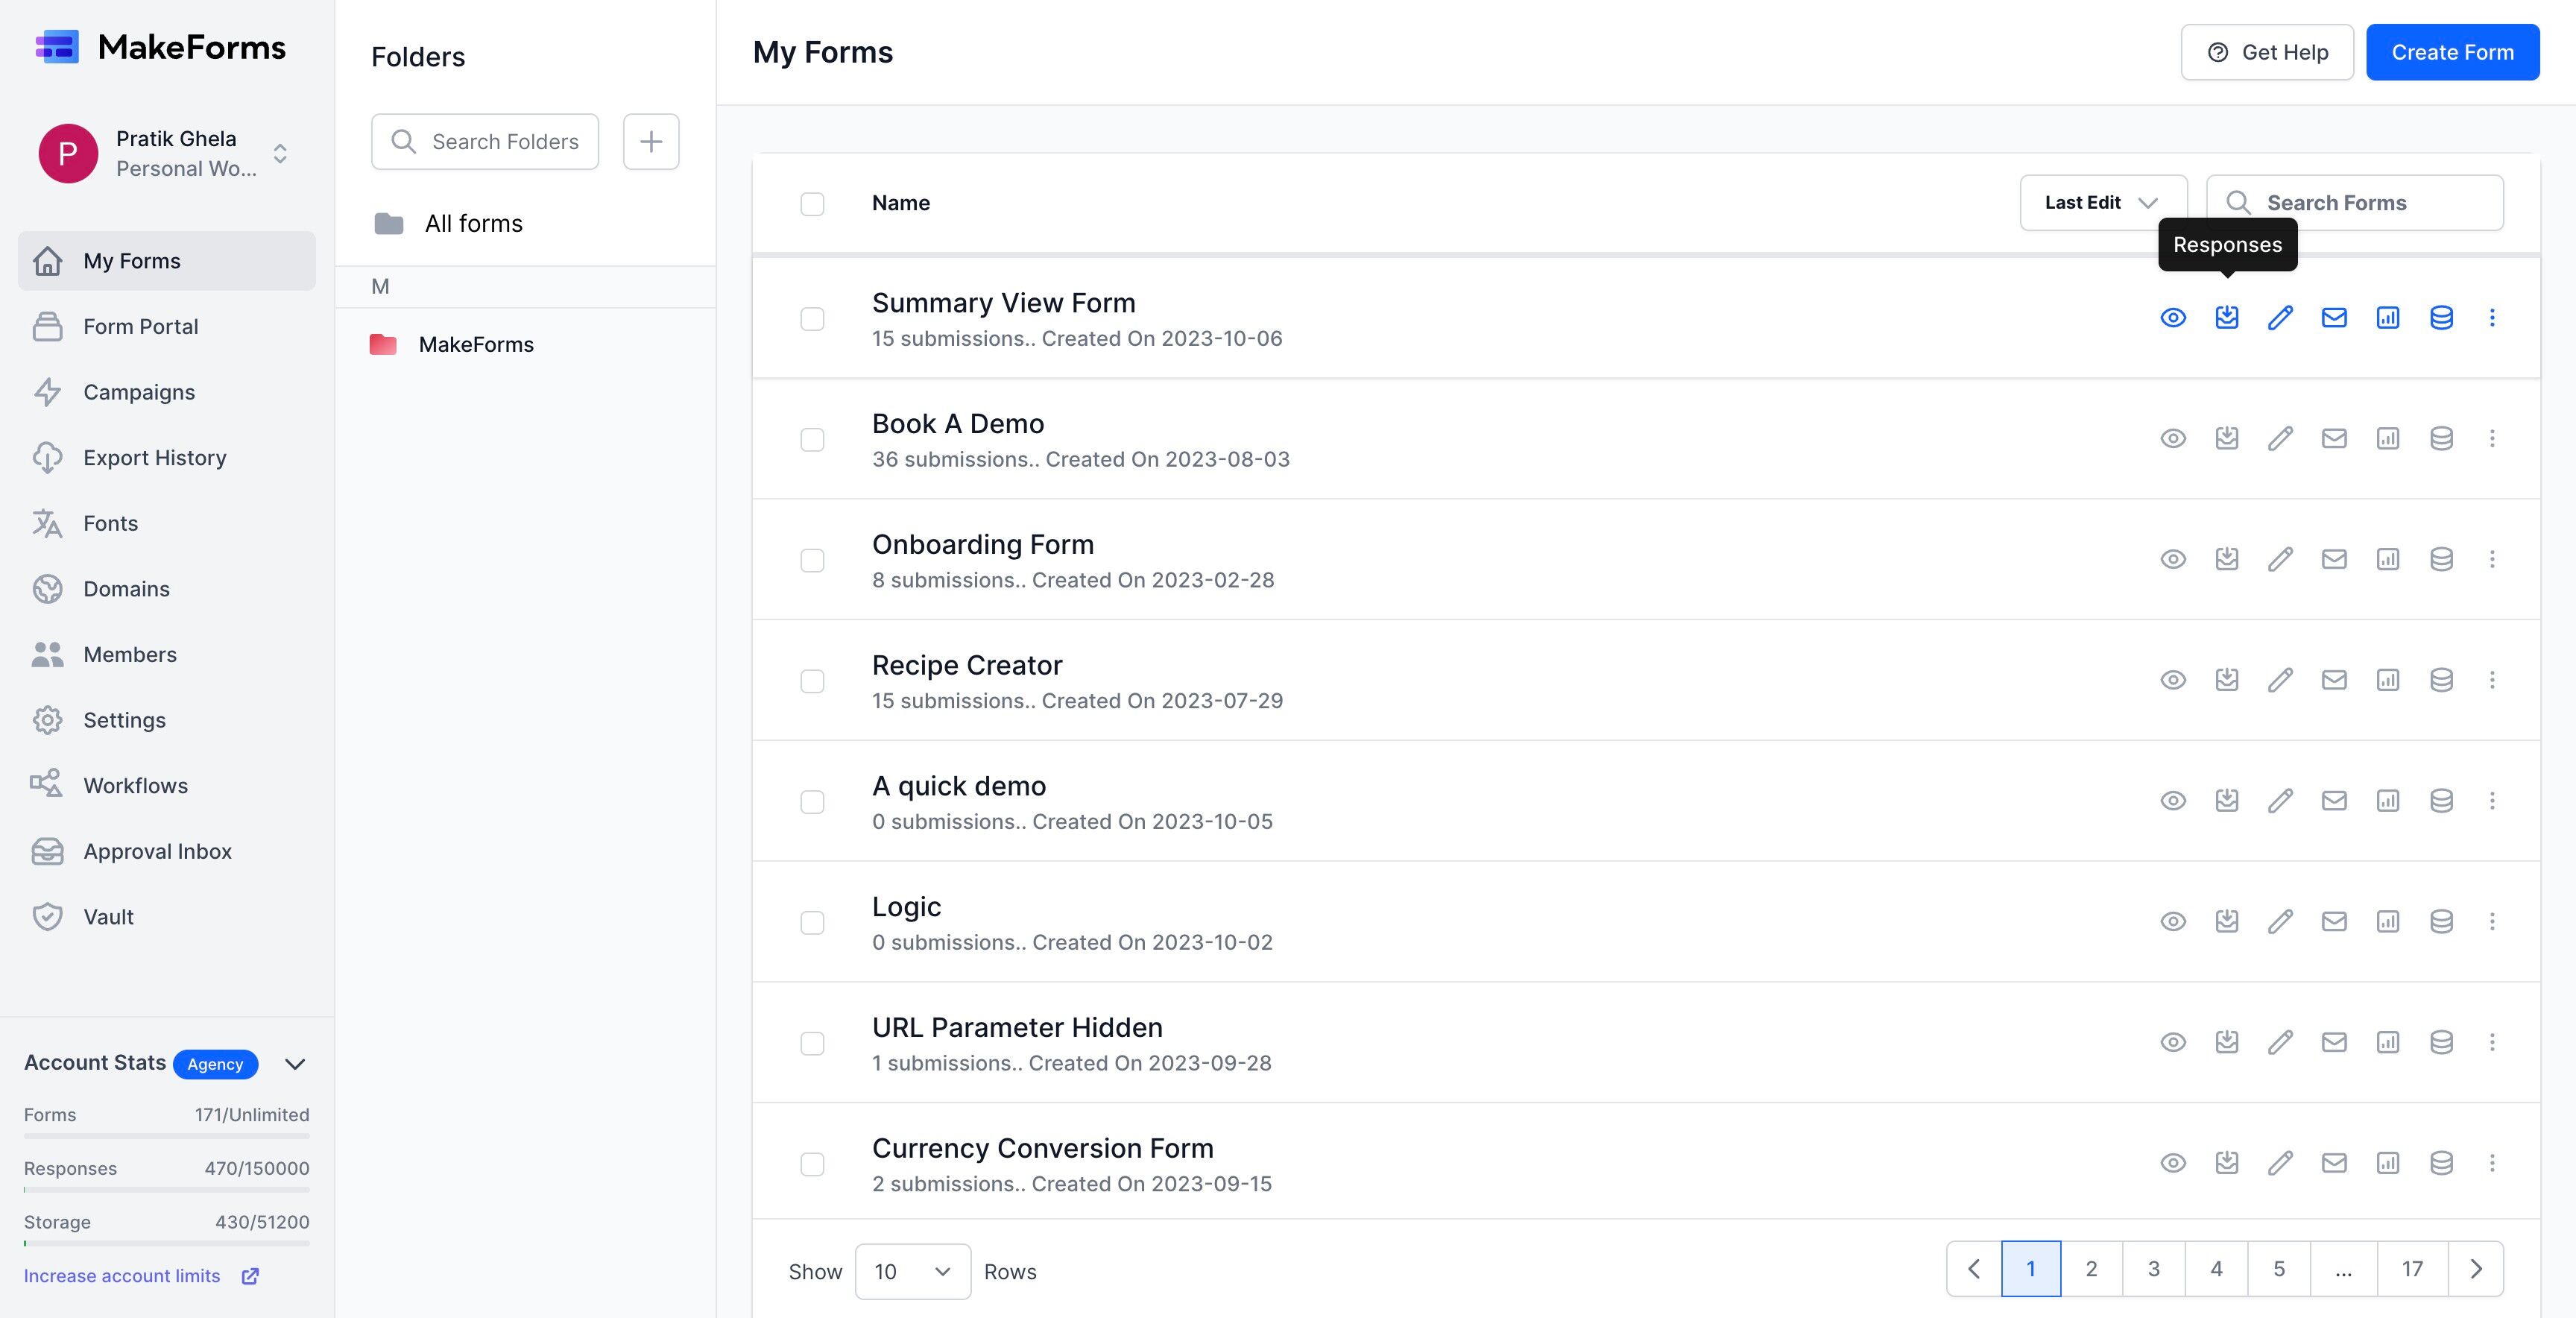Open Domains in sidebar
This screenshot has height=1318, width=2576.
166,589
